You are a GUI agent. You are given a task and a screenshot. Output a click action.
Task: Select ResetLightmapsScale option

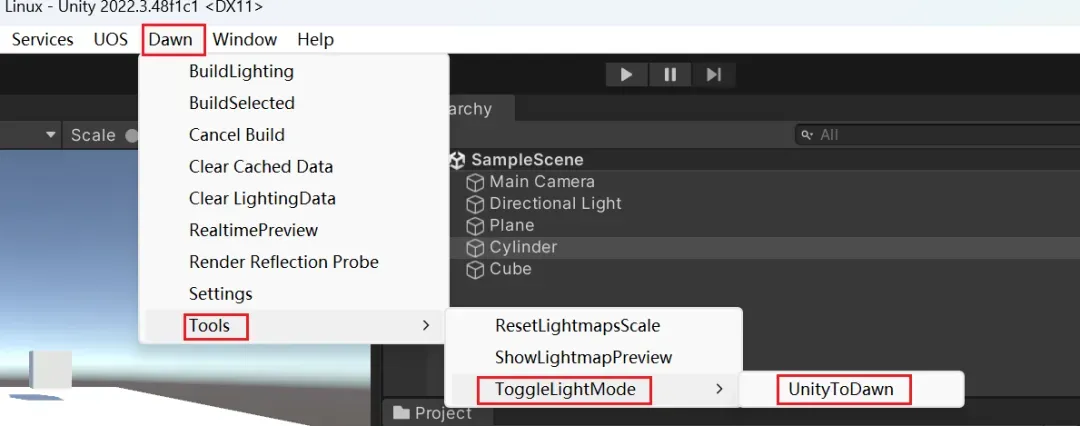[594, 325]
